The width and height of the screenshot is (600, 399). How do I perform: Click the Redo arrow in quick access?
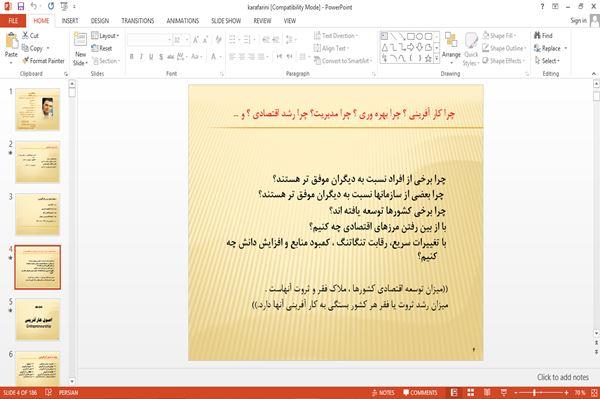(51, 6)
